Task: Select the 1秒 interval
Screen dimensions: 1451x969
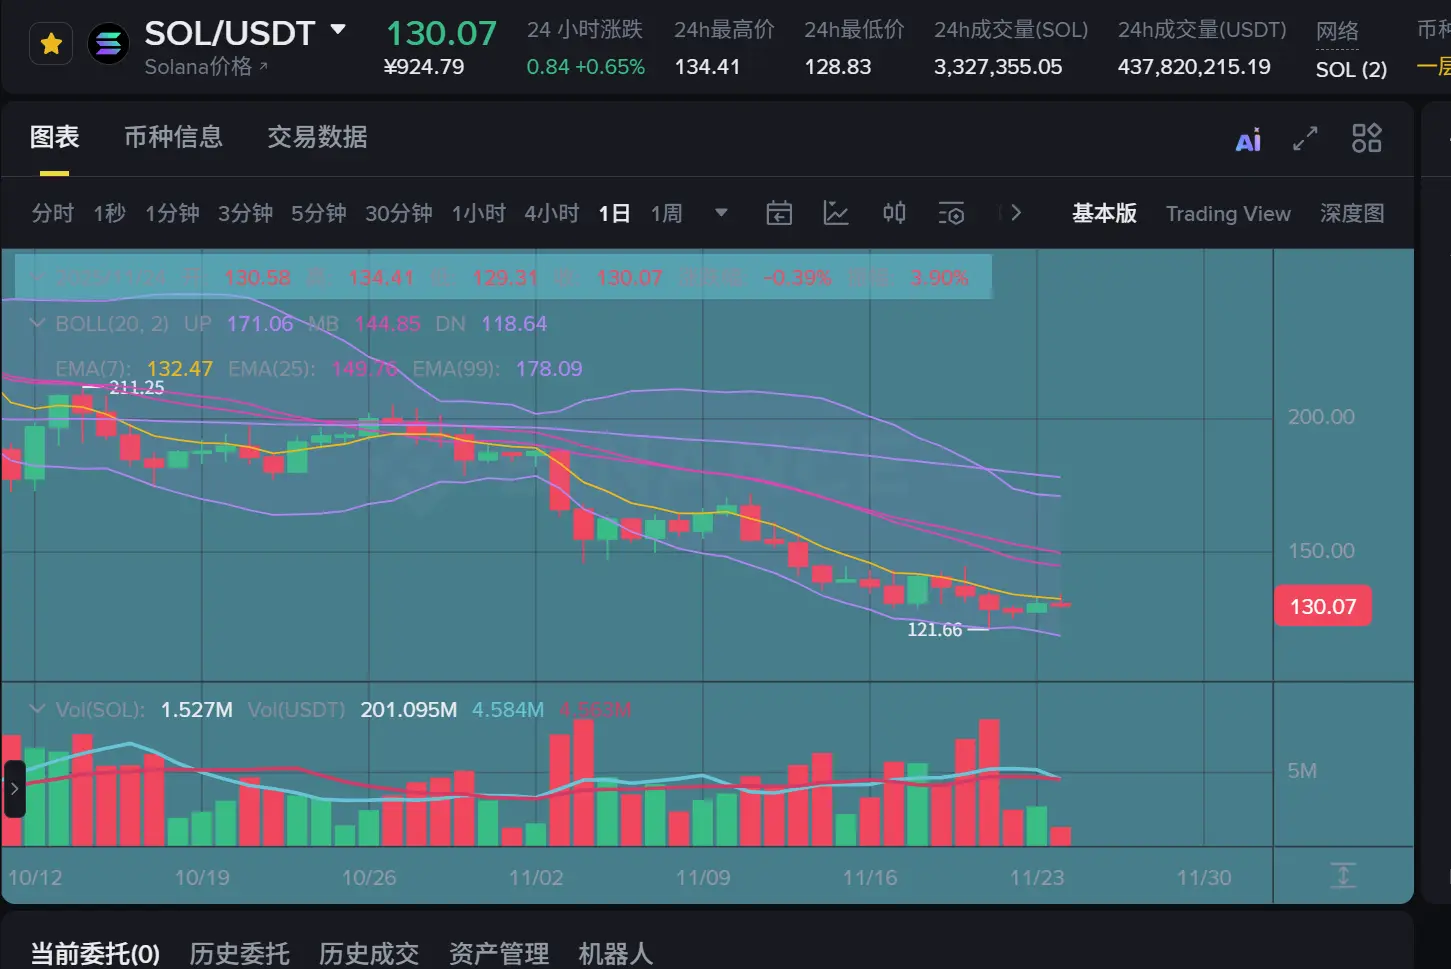Action: tap(109, 213)
